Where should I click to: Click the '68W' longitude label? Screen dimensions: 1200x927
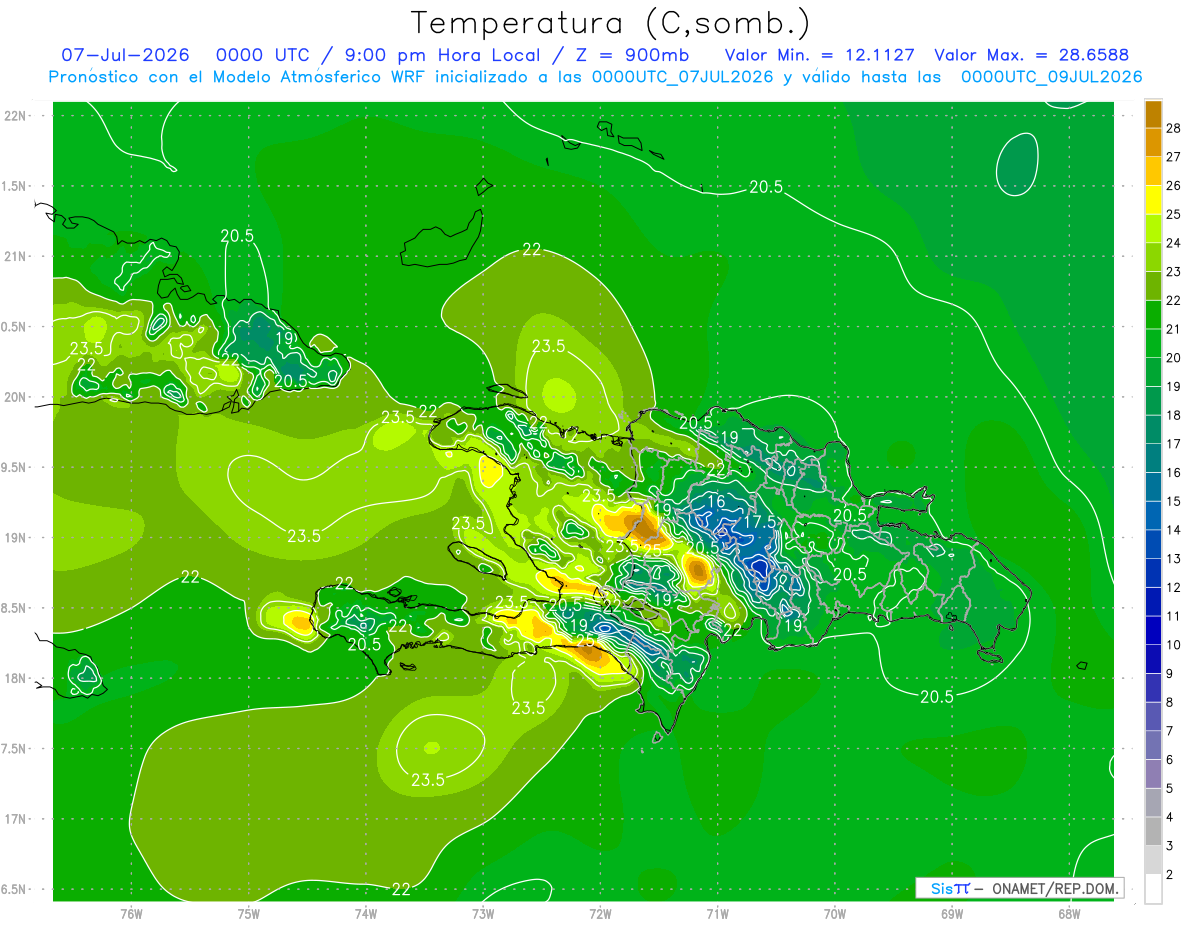pyautogui.click(x=1069, y=914)
